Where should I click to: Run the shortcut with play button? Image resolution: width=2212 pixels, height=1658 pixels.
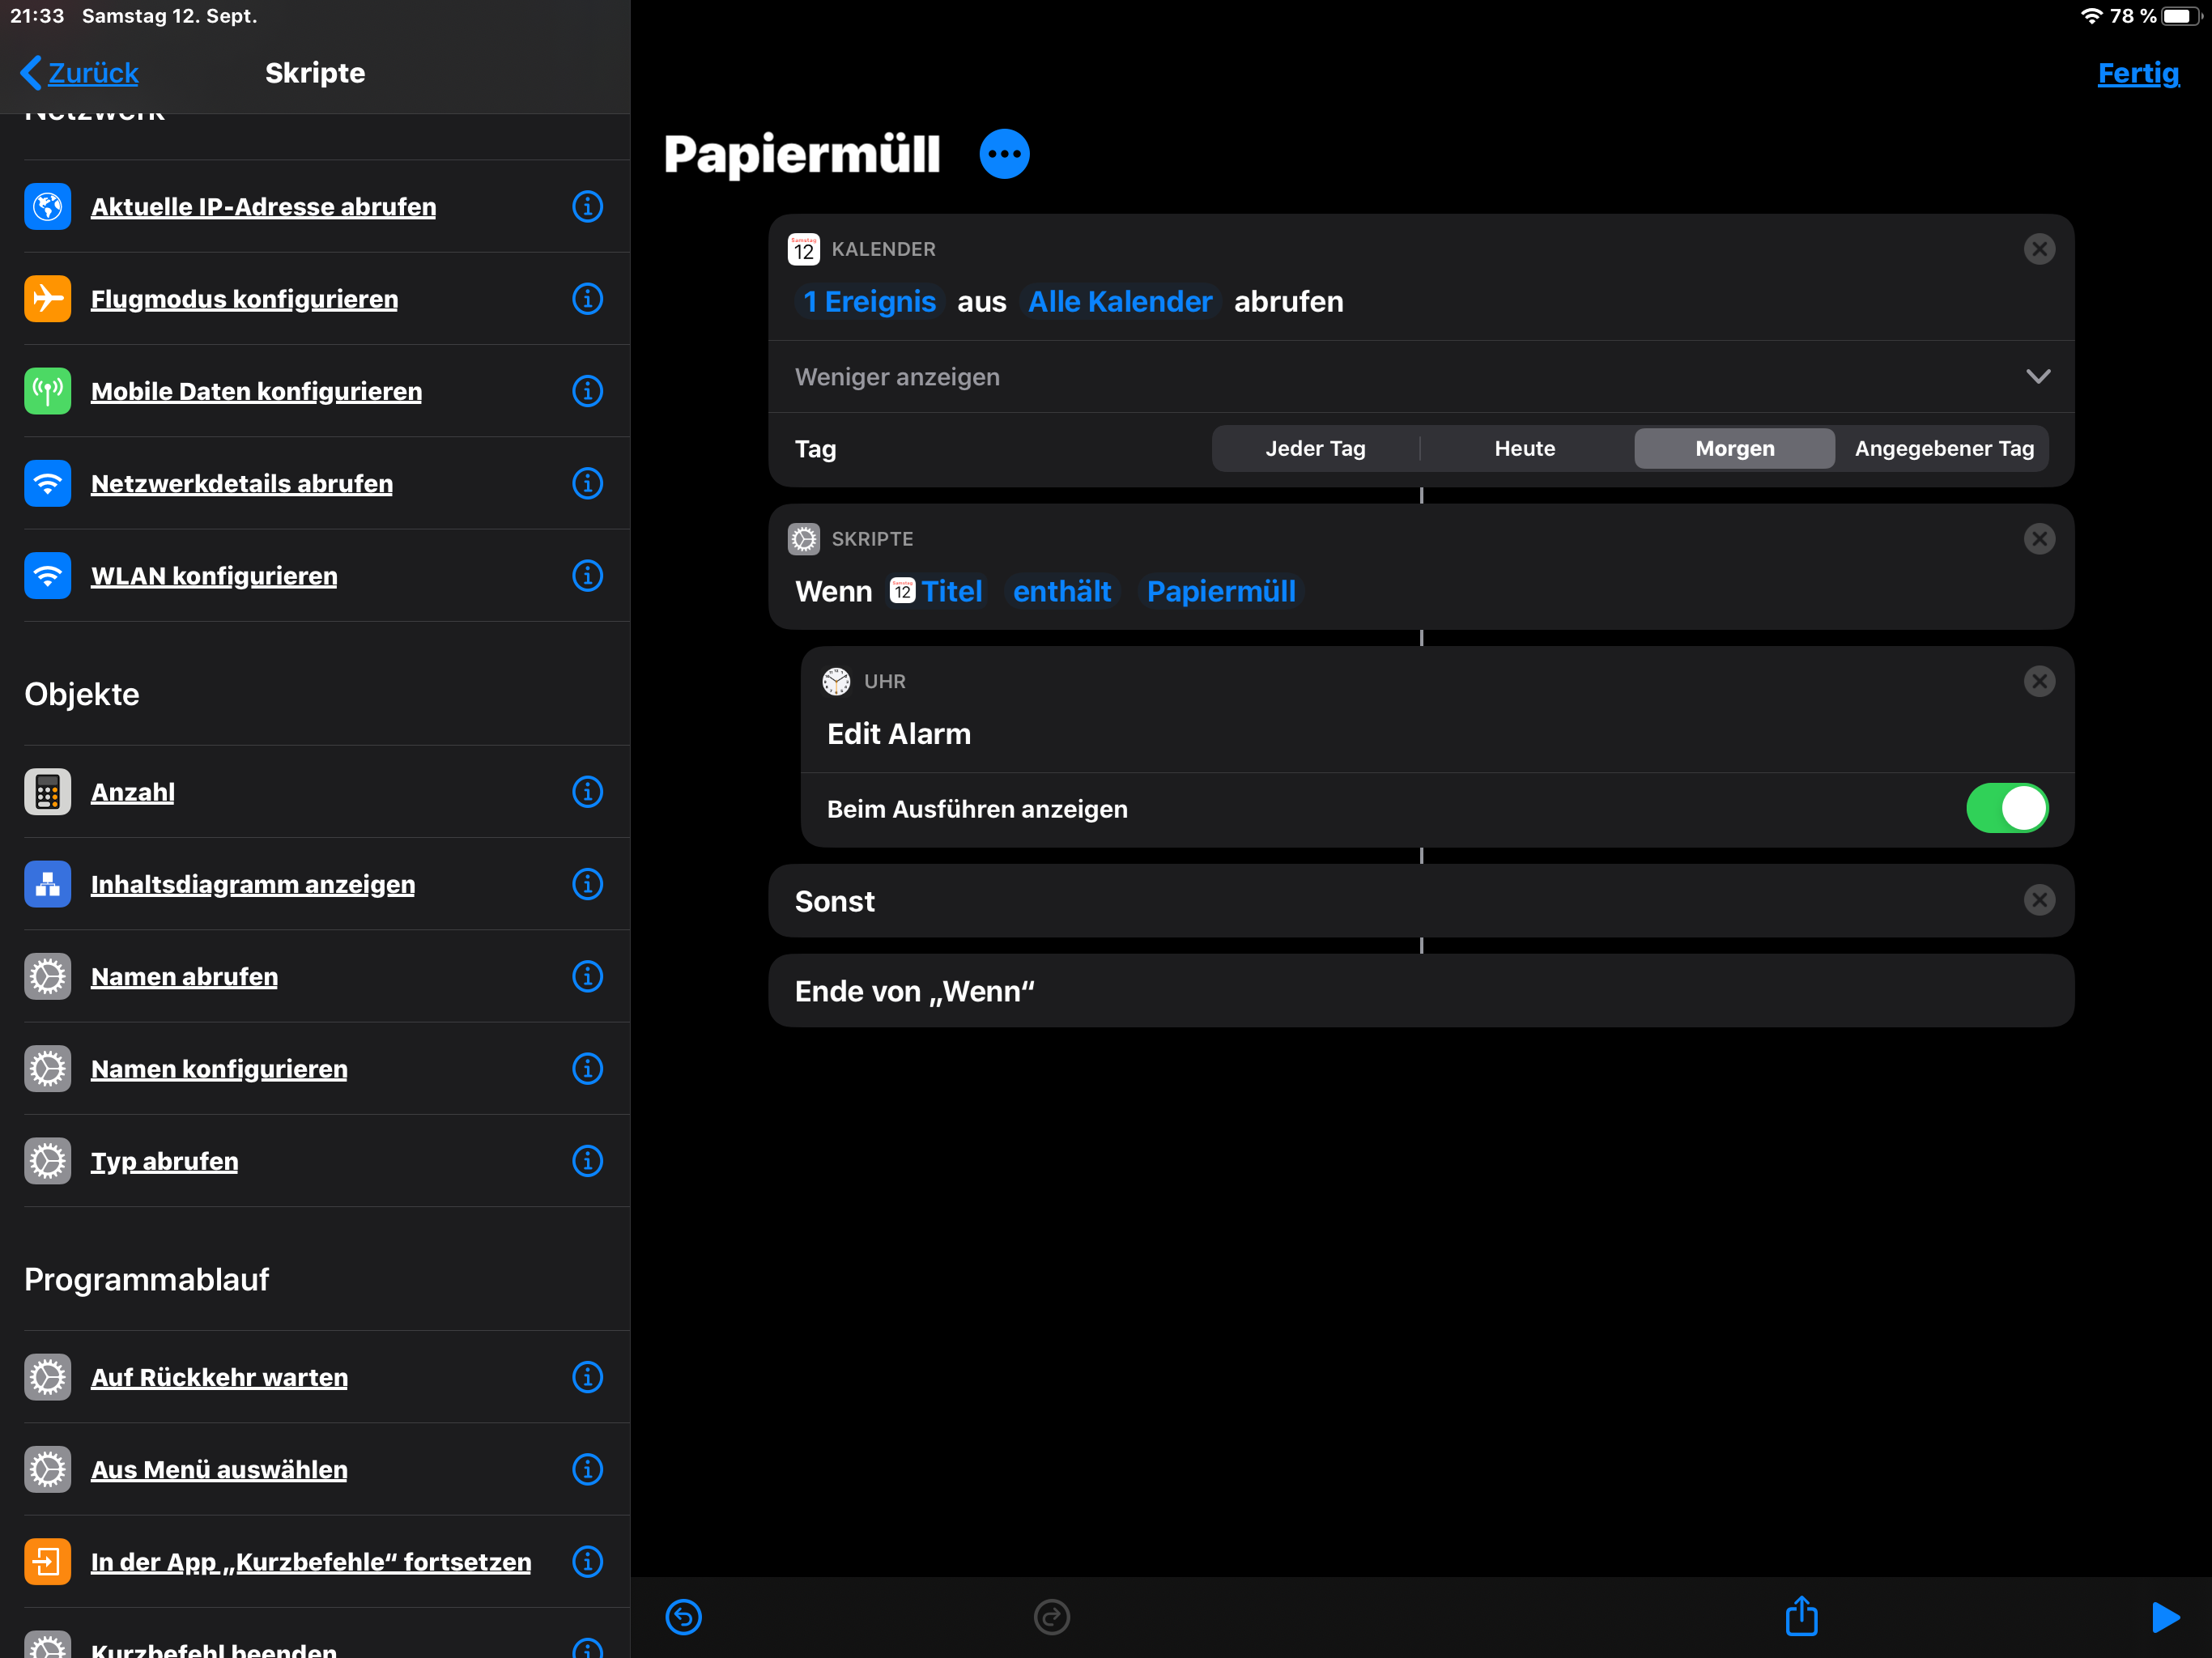(2164, 1616)
